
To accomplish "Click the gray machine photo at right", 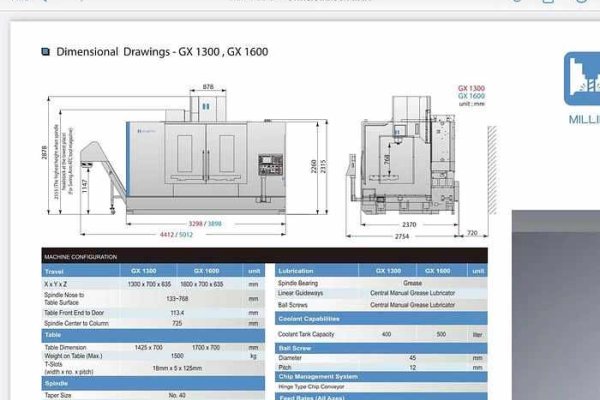I will 556,305.
